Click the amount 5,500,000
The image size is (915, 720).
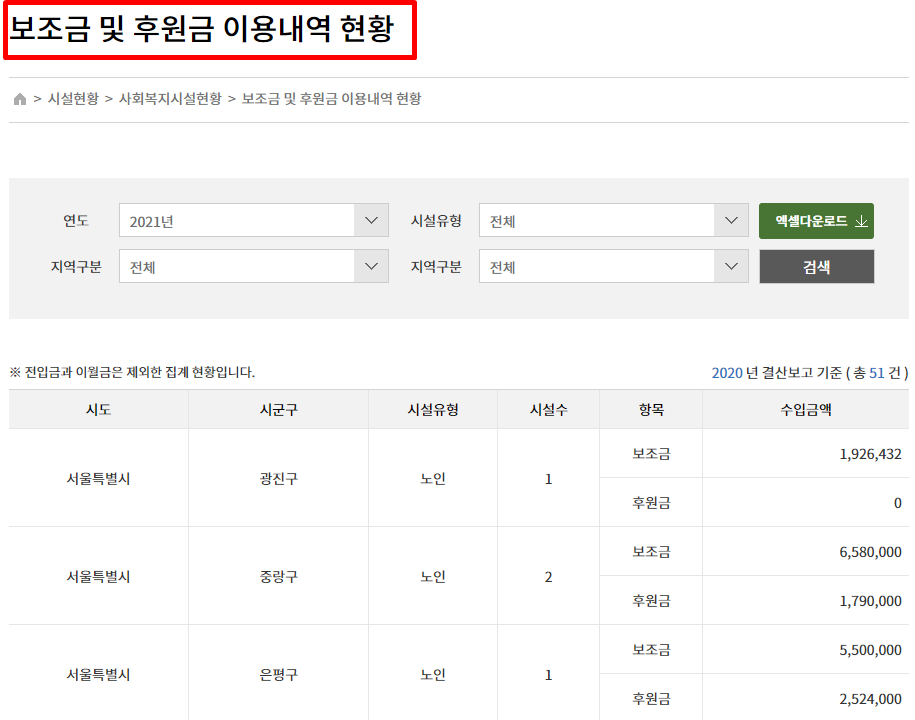click(x=870, y=650)
